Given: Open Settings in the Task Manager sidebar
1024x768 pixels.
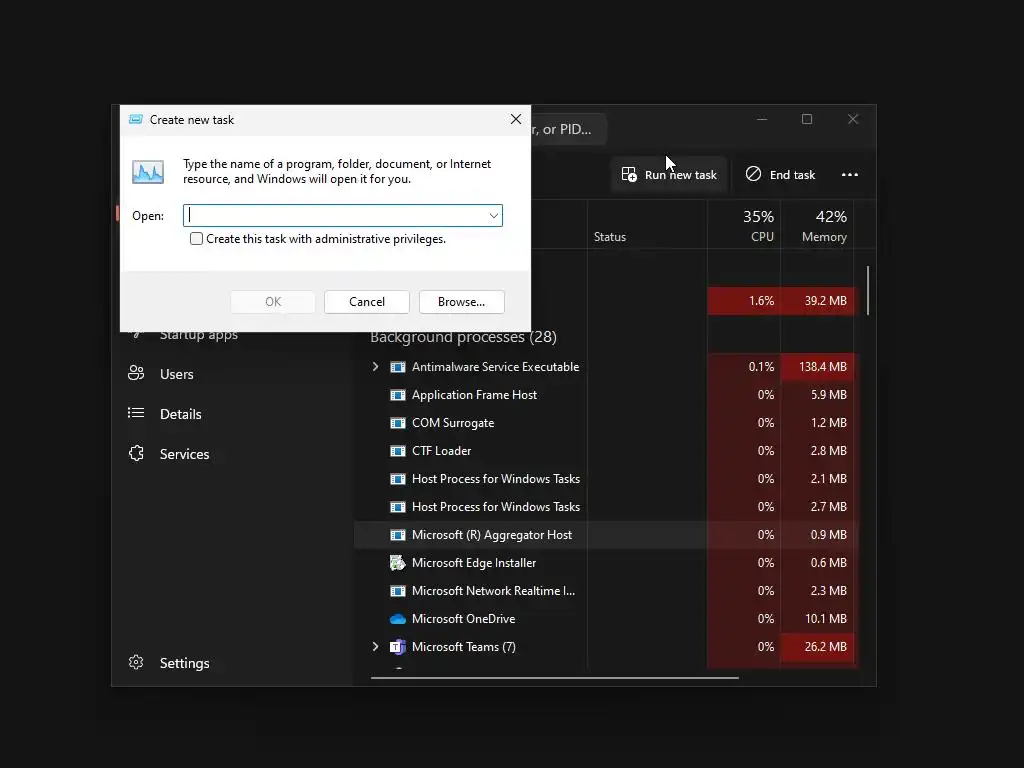Looking at the screenshot, I should [184, 663].
